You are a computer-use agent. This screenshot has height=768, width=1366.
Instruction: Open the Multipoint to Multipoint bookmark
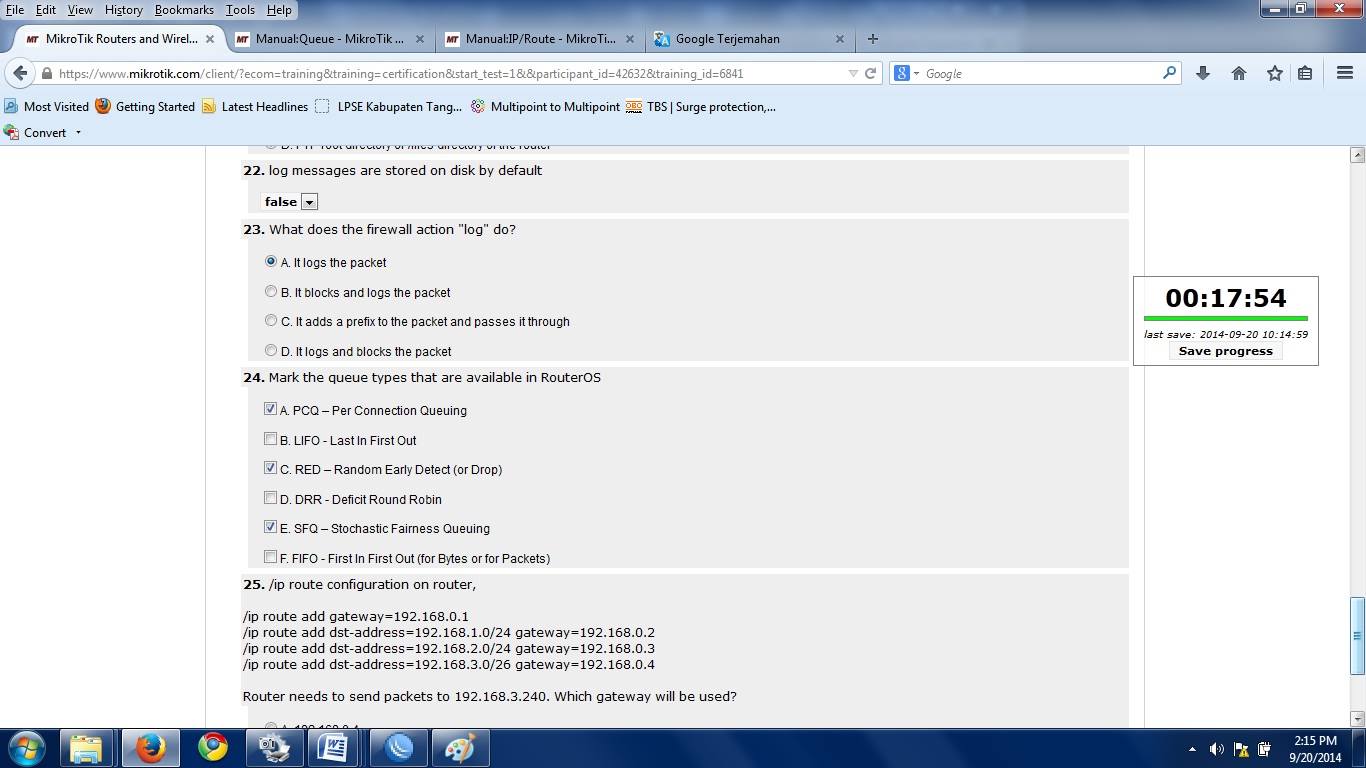545,107
